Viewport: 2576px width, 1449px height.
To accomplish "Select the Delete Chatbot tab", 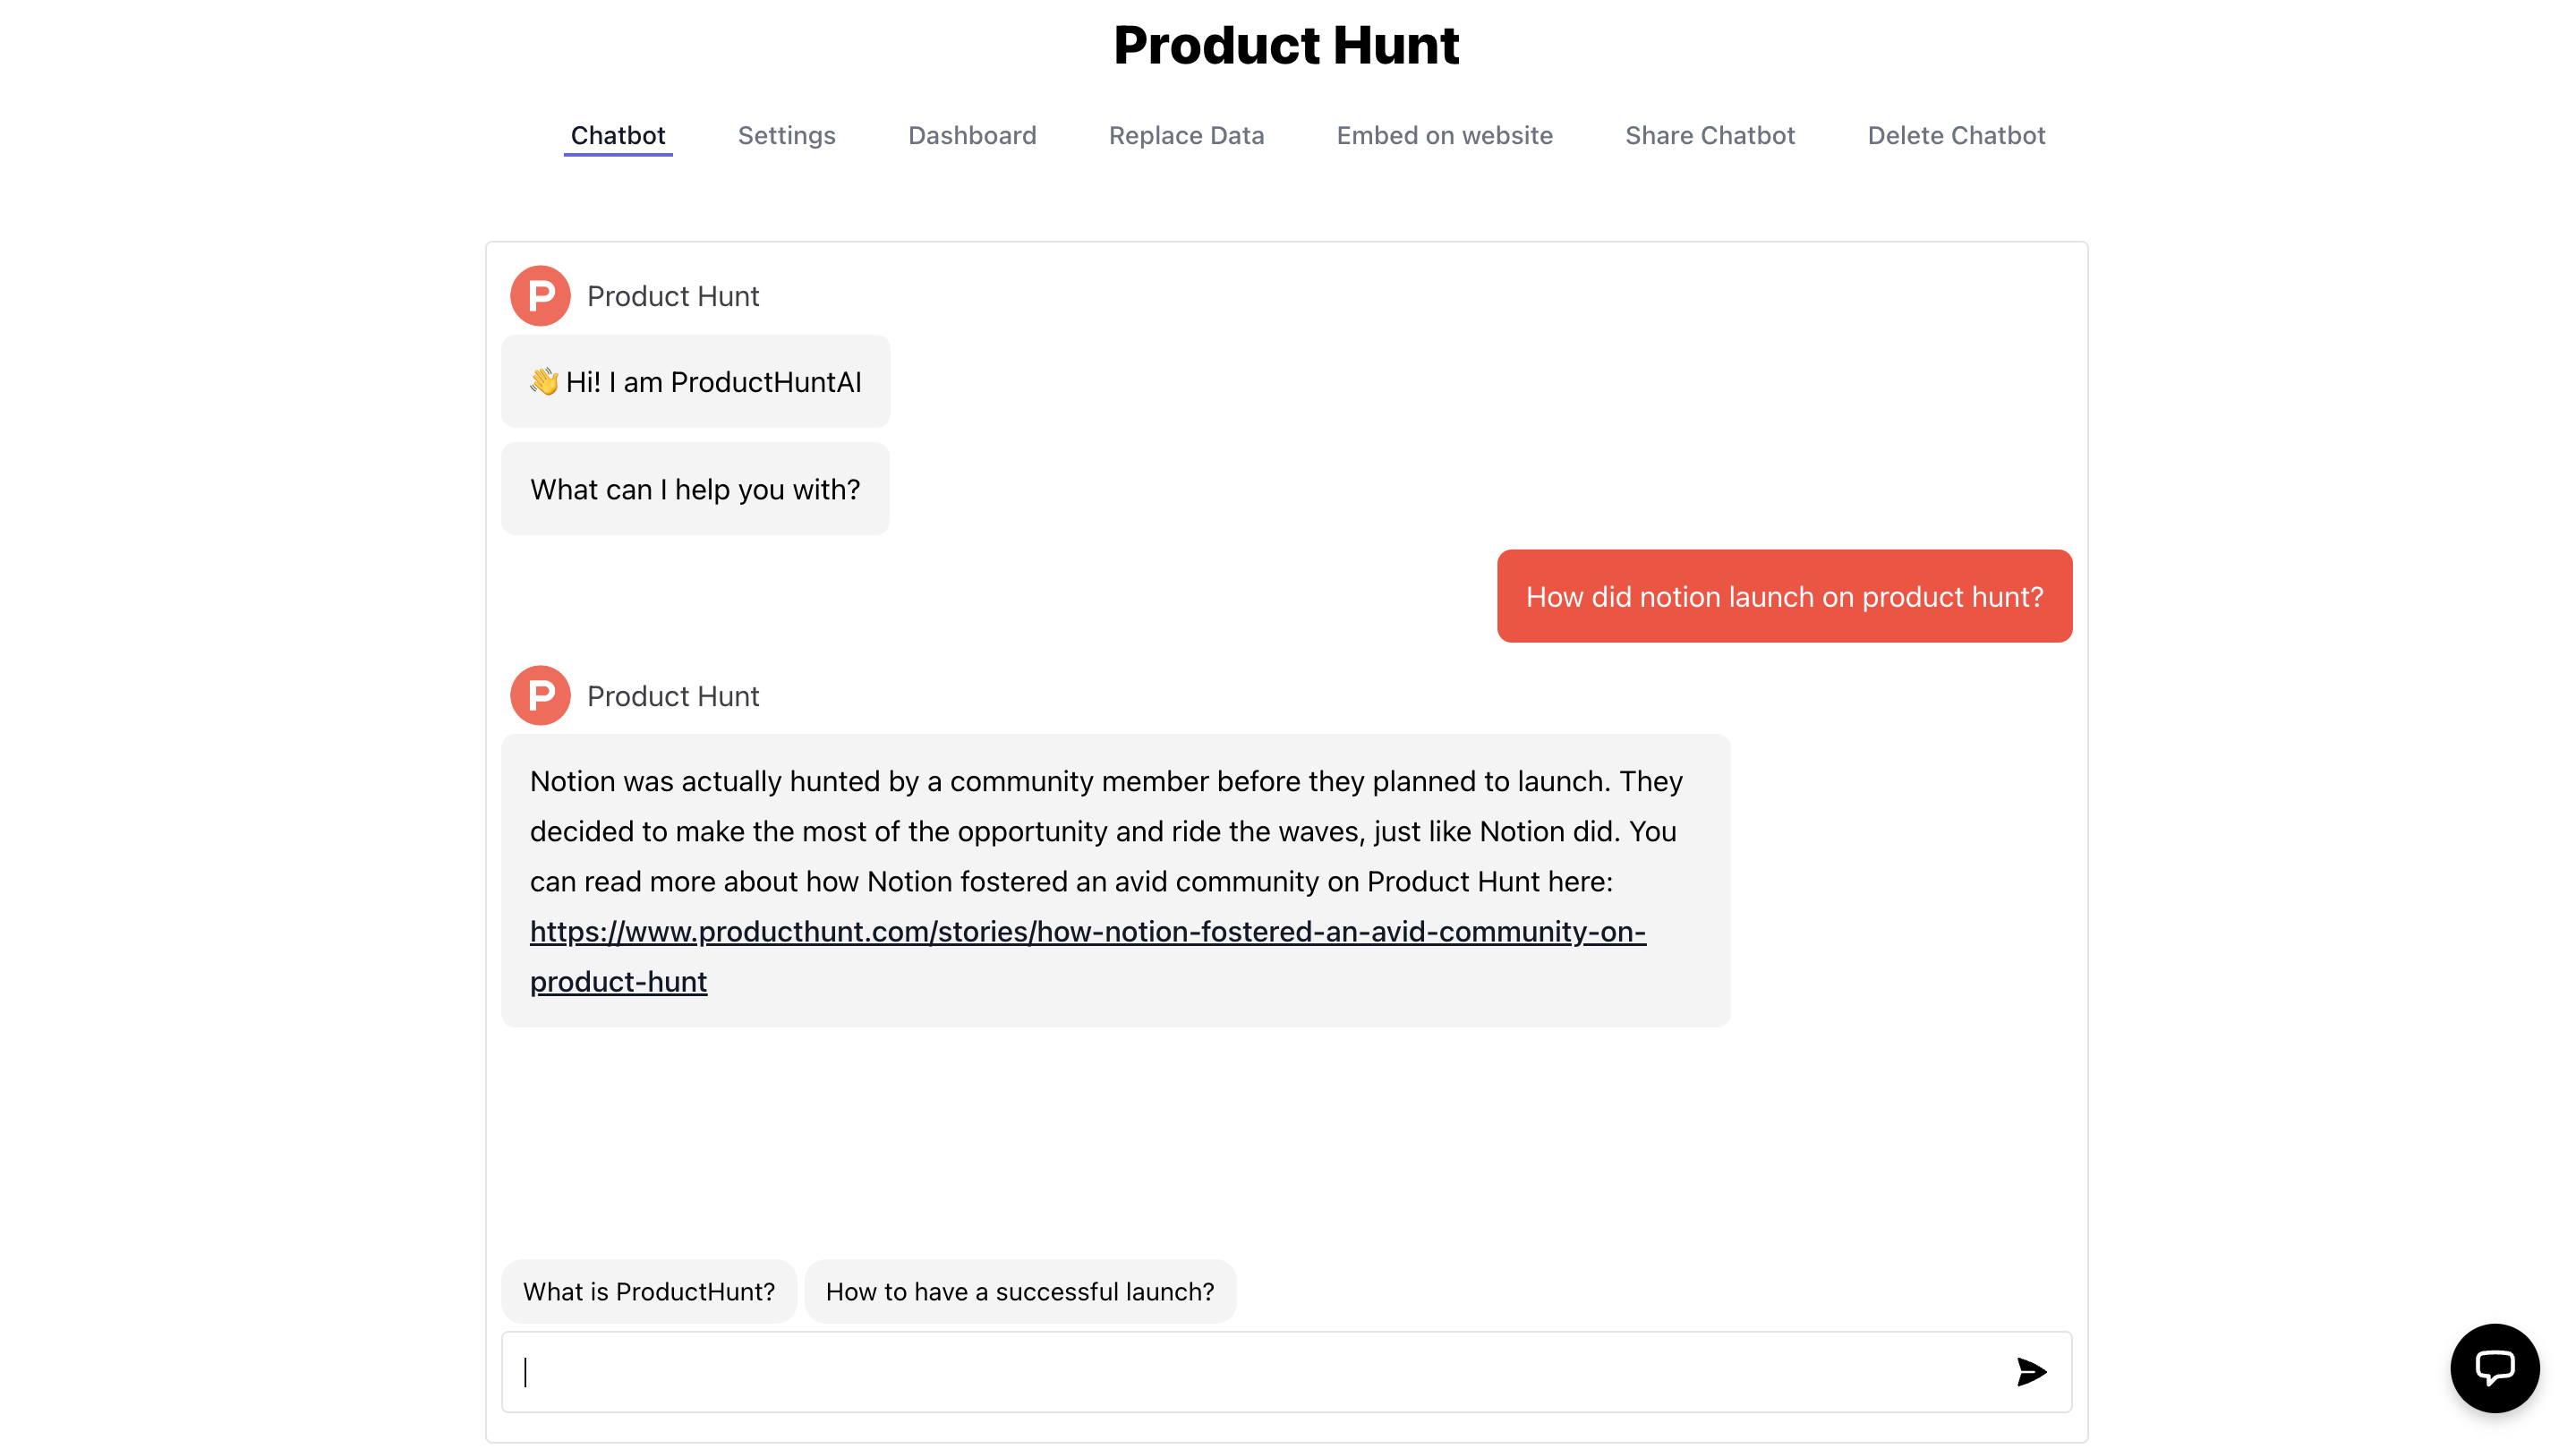I will 1955,135.
